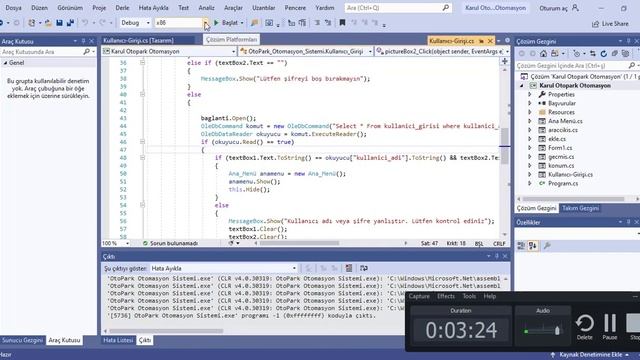This screenshot has height=360, width=640.
Task: Switch to the Takım Gezgini tab
Action: (x=580, y=208)
